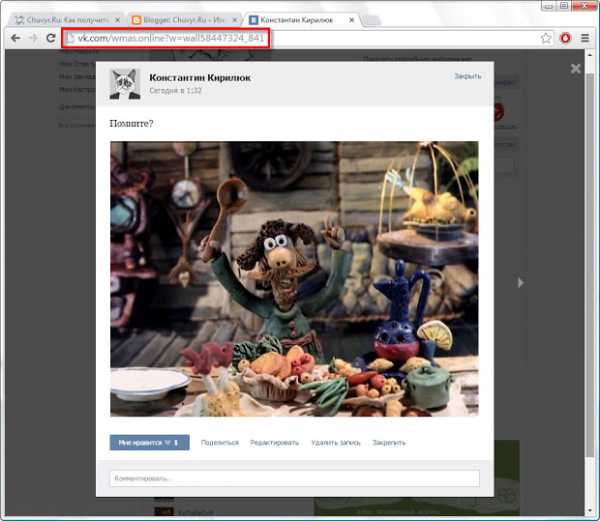Go to next post with right arrow

point(520,283)
